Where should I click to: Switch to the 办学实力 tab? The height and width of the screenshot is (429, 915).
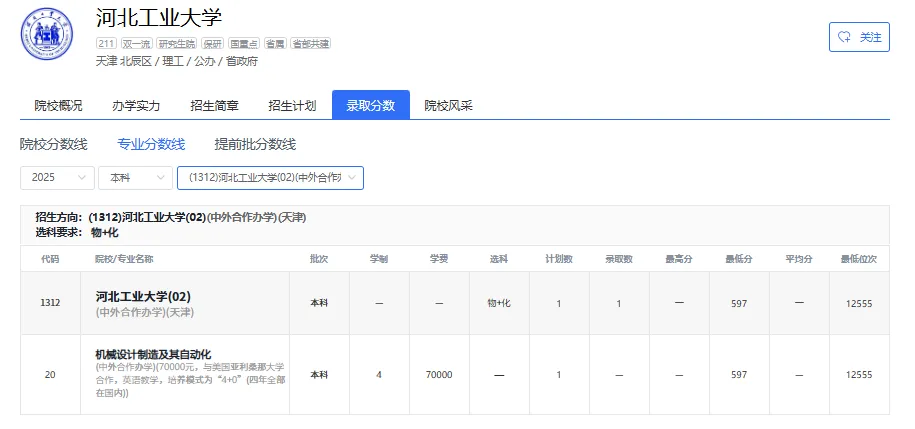(136, 106)
